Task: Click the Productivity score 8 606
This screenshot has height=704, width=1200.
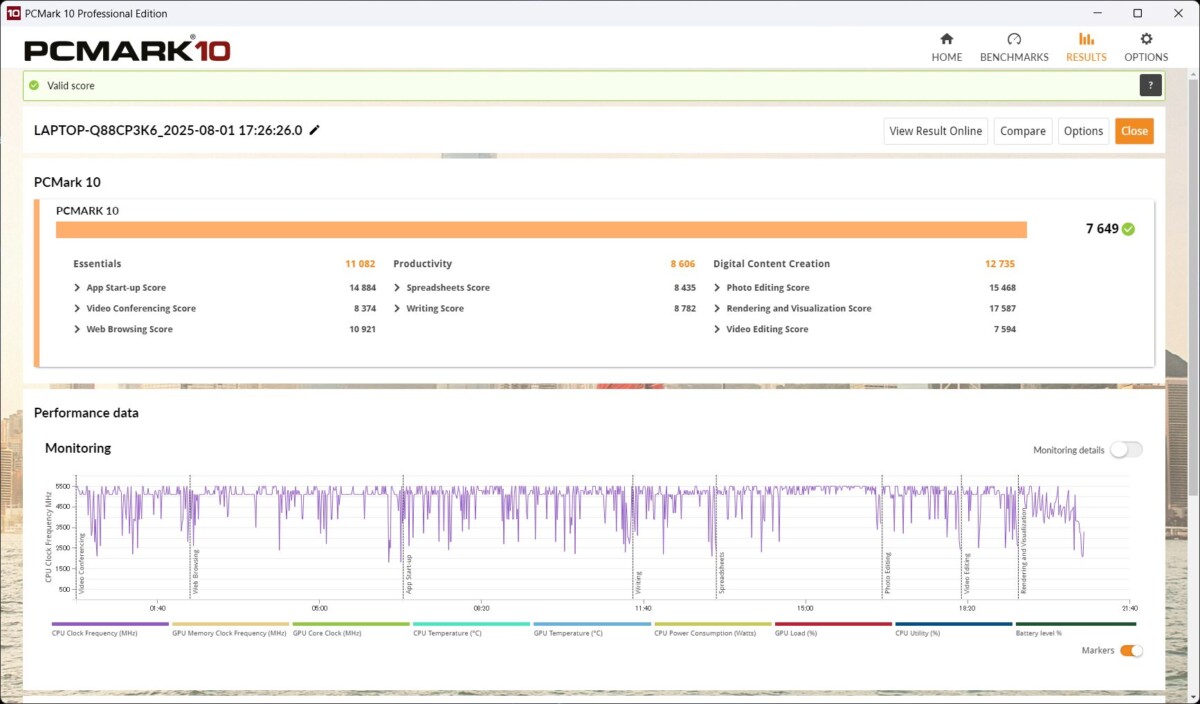Action: click(x=683, y=264)
